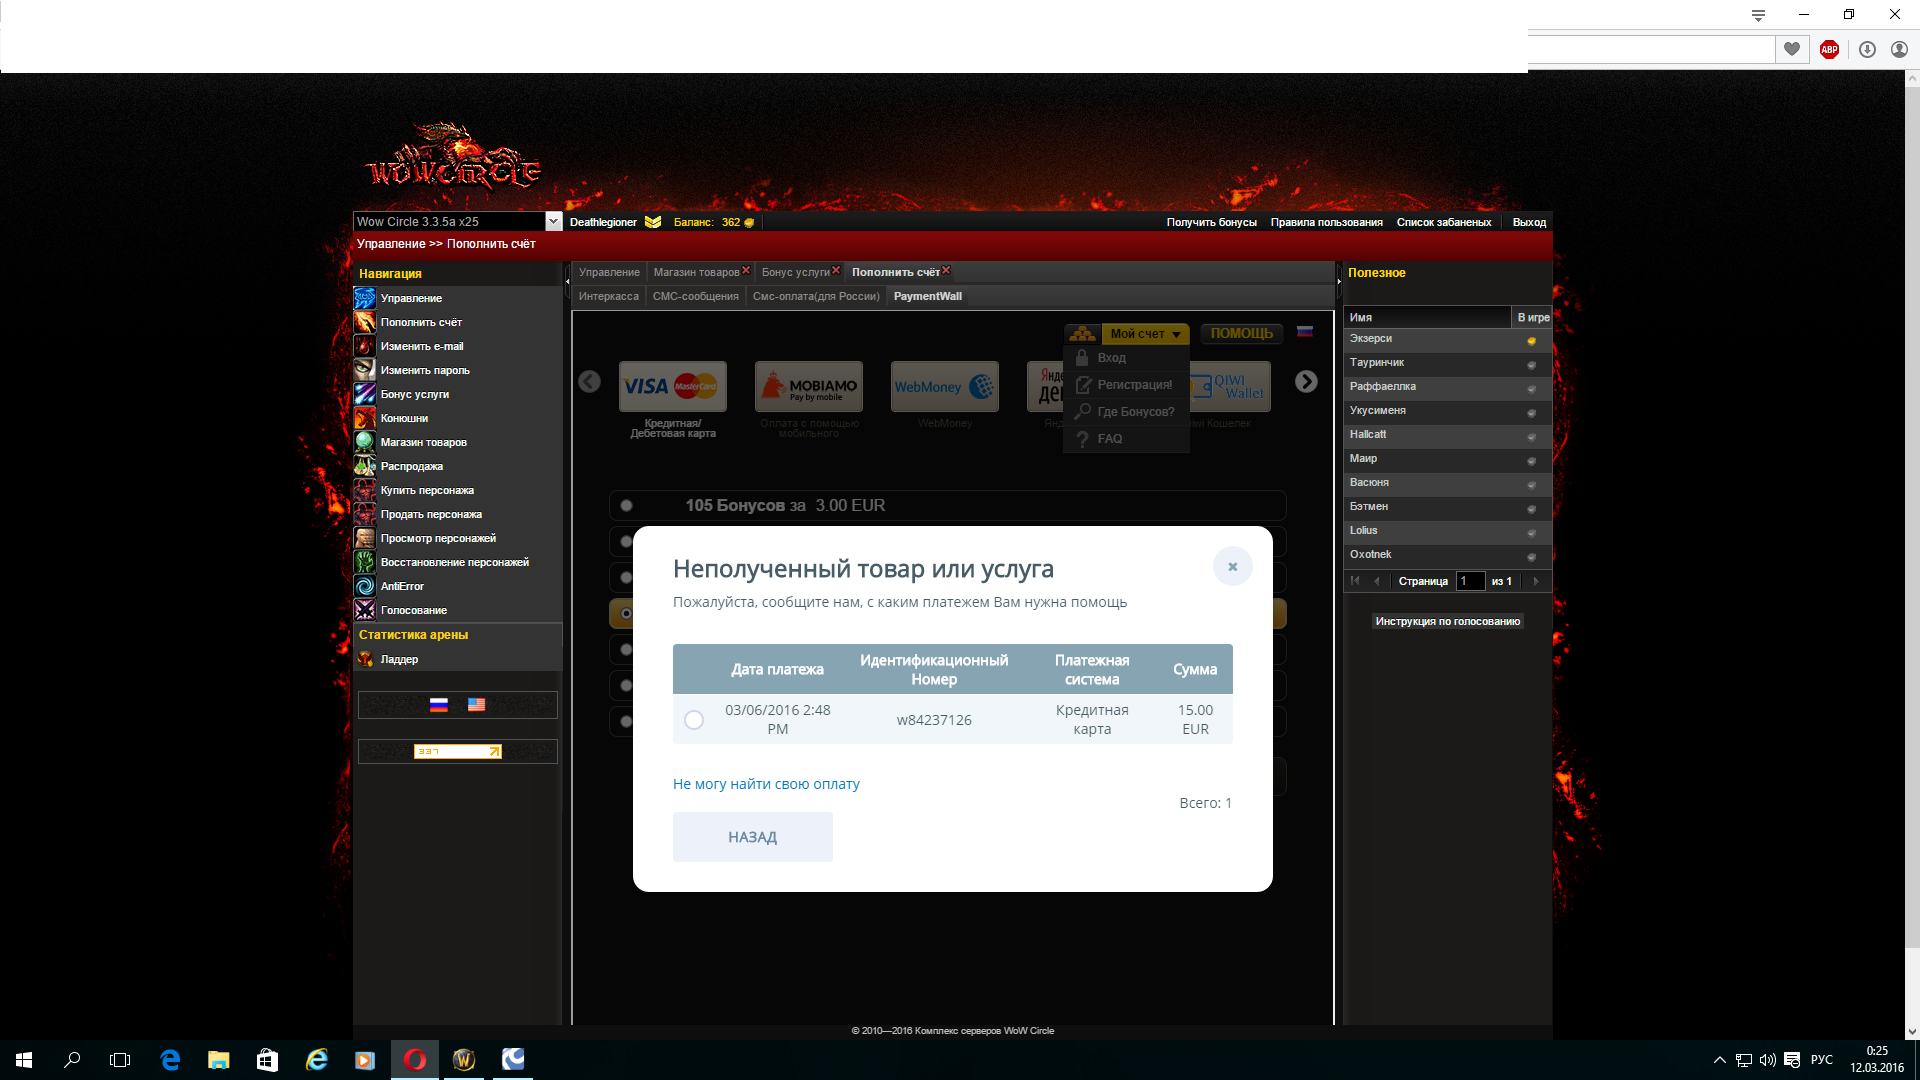Screen dimensions: 1920x1080
Task: Click the Страница page number input field
Action: (1470, 581)
